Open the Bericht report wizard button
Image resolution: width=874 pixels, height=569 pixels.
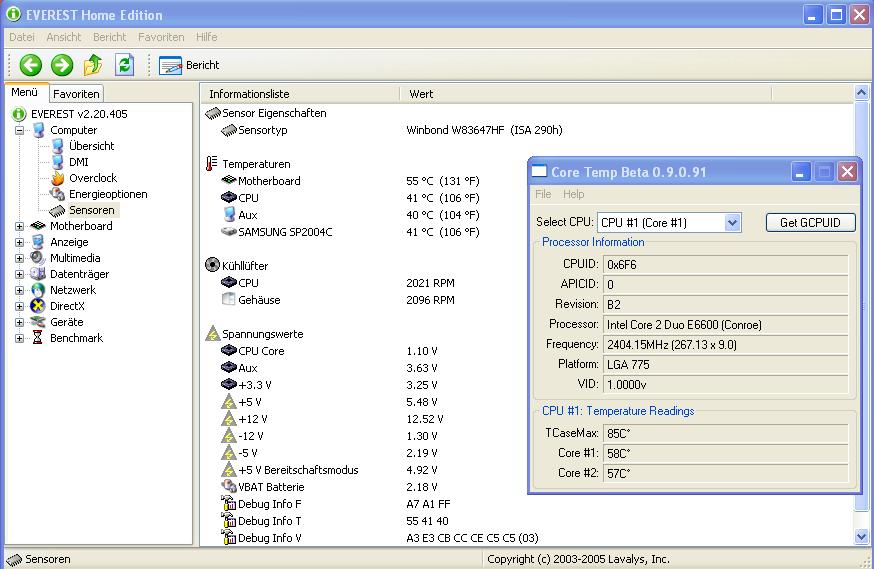(x=190, y=65)
